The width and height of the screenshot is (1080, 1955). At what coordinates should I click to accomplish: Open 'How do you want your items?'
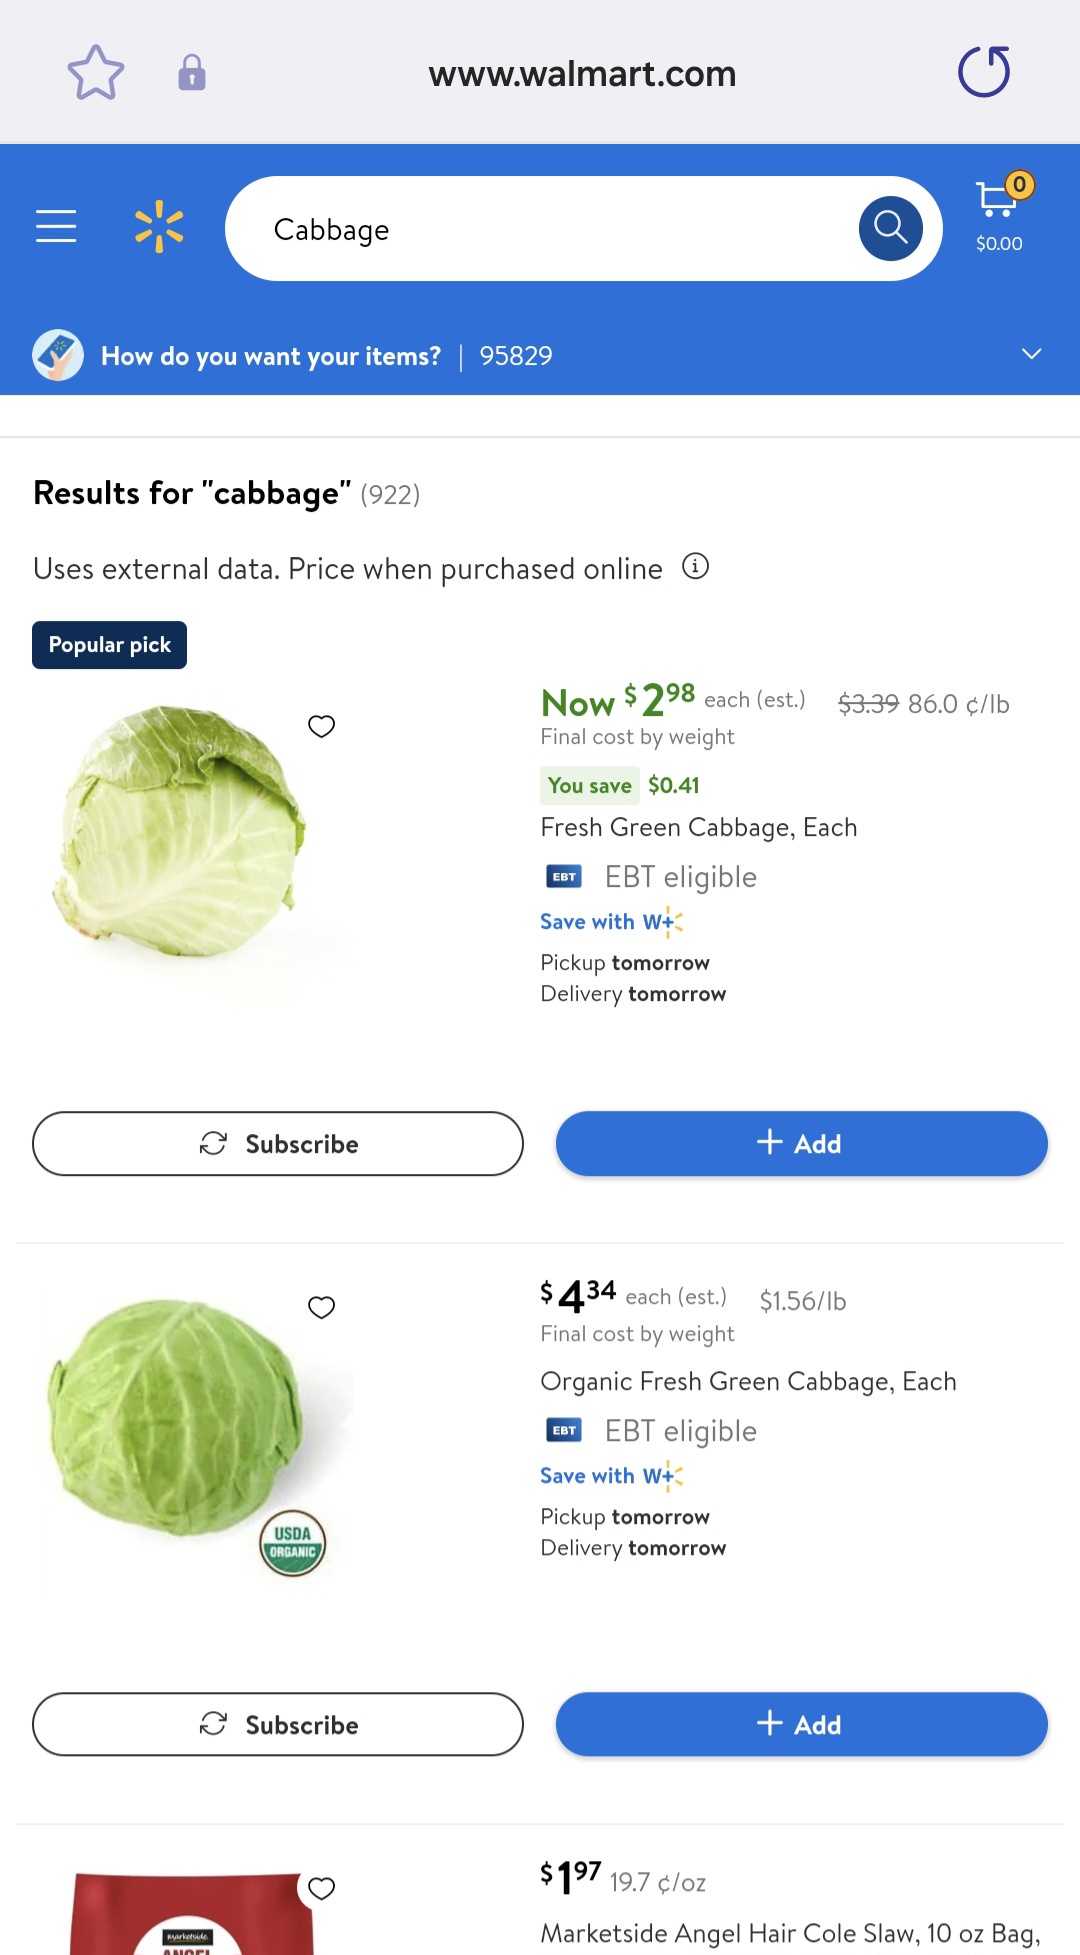click(270, 356)
